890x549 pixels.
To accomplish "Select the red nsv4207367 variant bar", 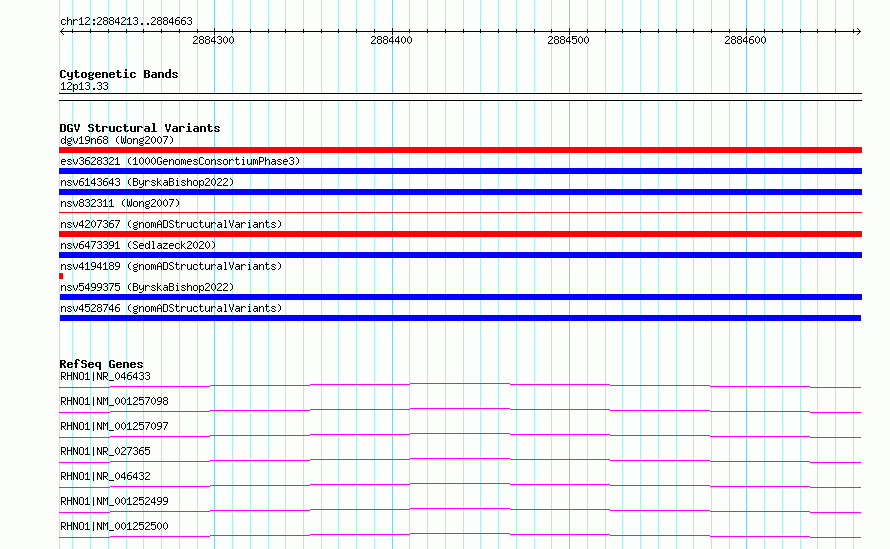I will 460,234.
